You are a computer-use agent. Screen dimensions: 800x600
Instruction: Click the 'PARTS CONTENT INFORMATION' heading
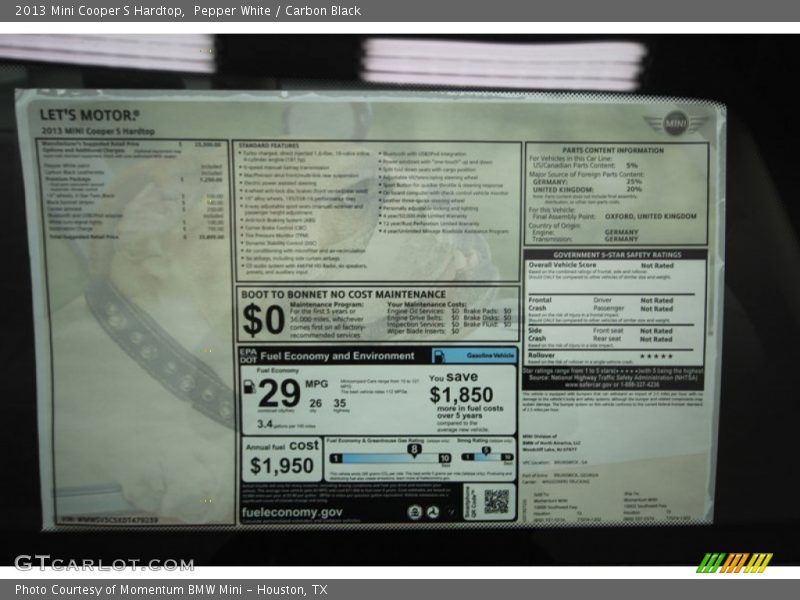(x=613, y=151)
